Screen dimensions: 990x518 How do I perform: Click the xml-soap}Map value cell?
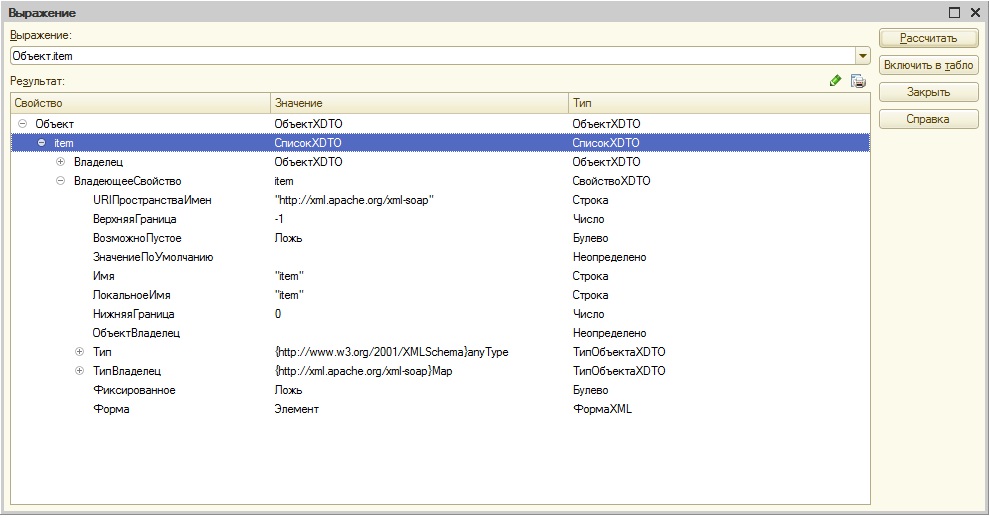(x=364, y=371)
